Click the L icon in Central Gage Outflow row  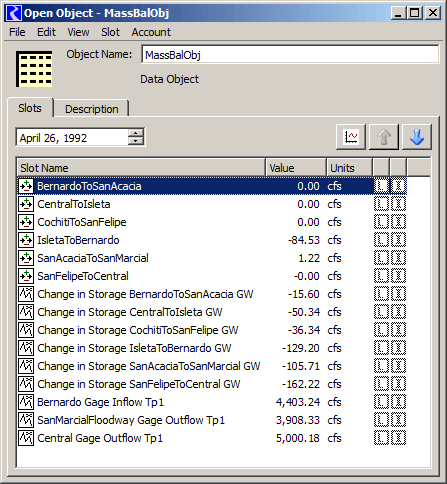[381, 438]
